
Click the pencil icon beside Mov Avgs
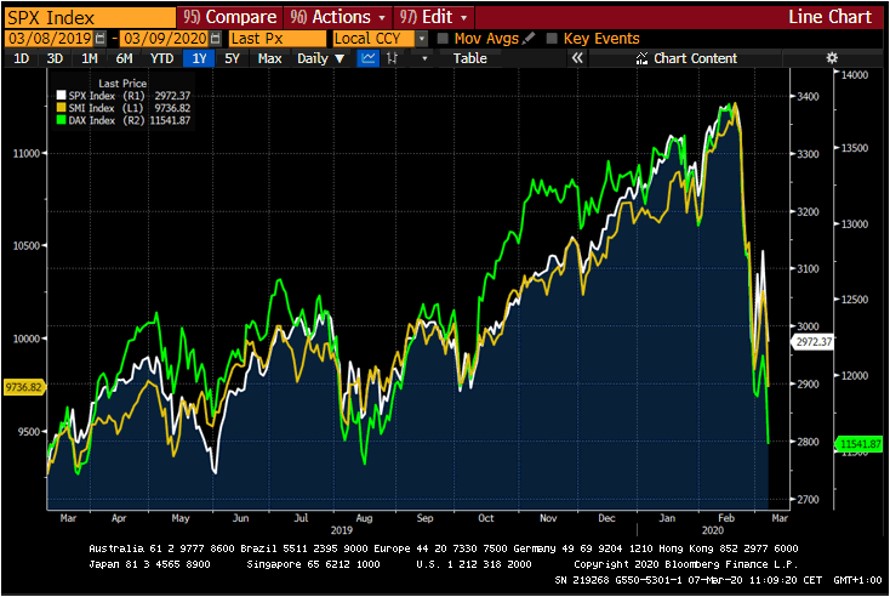pos(528,38)
